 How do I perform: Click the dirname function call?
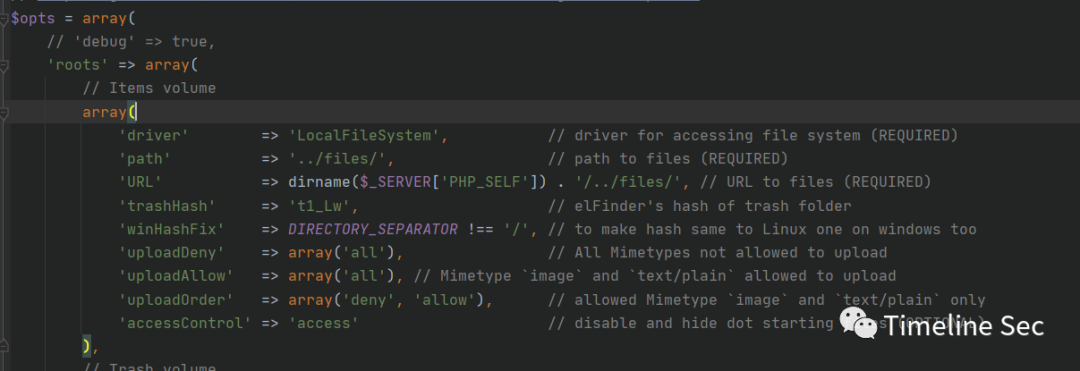(320, 182)
